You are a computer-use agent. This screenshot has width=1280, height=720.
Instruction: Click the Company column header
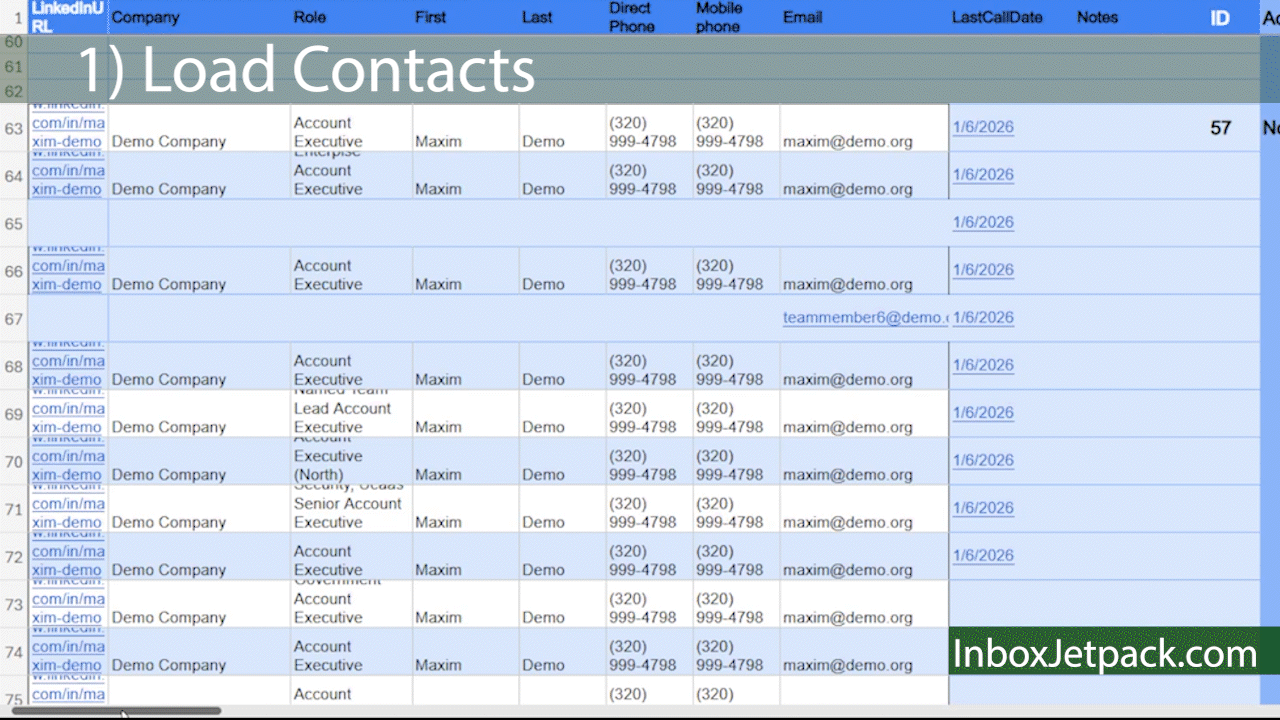coord(146,17)
